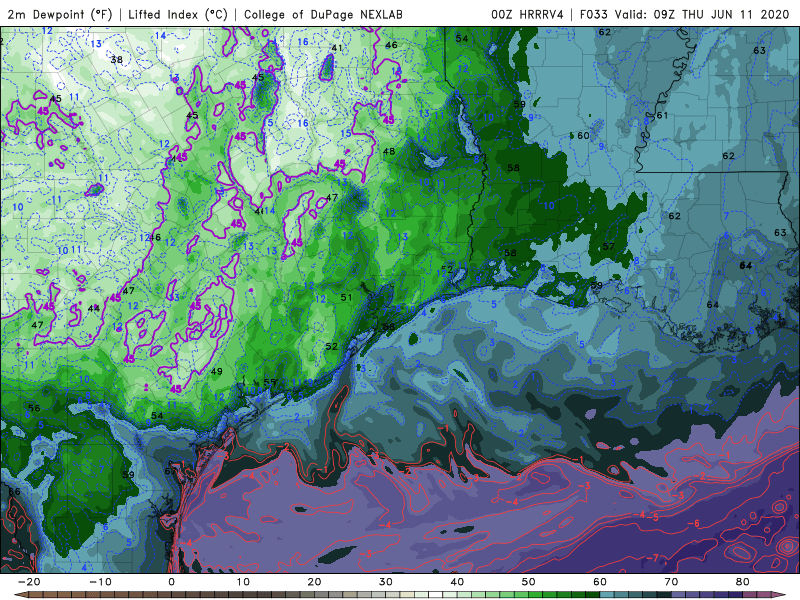800x600 pixels.
Task: Click the black 57 dewpoint value
Action: pos(609,246)
